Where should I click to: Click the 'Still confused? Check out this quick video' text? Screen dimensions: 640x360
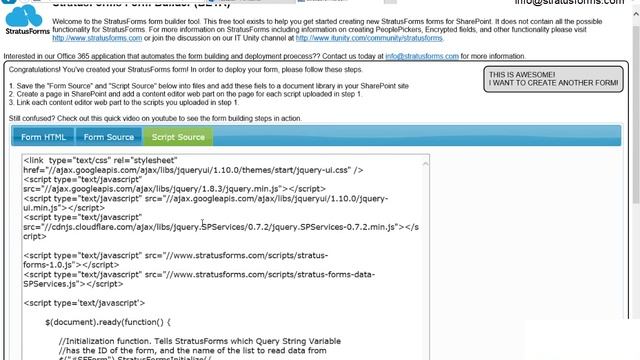tap(155, 118)
